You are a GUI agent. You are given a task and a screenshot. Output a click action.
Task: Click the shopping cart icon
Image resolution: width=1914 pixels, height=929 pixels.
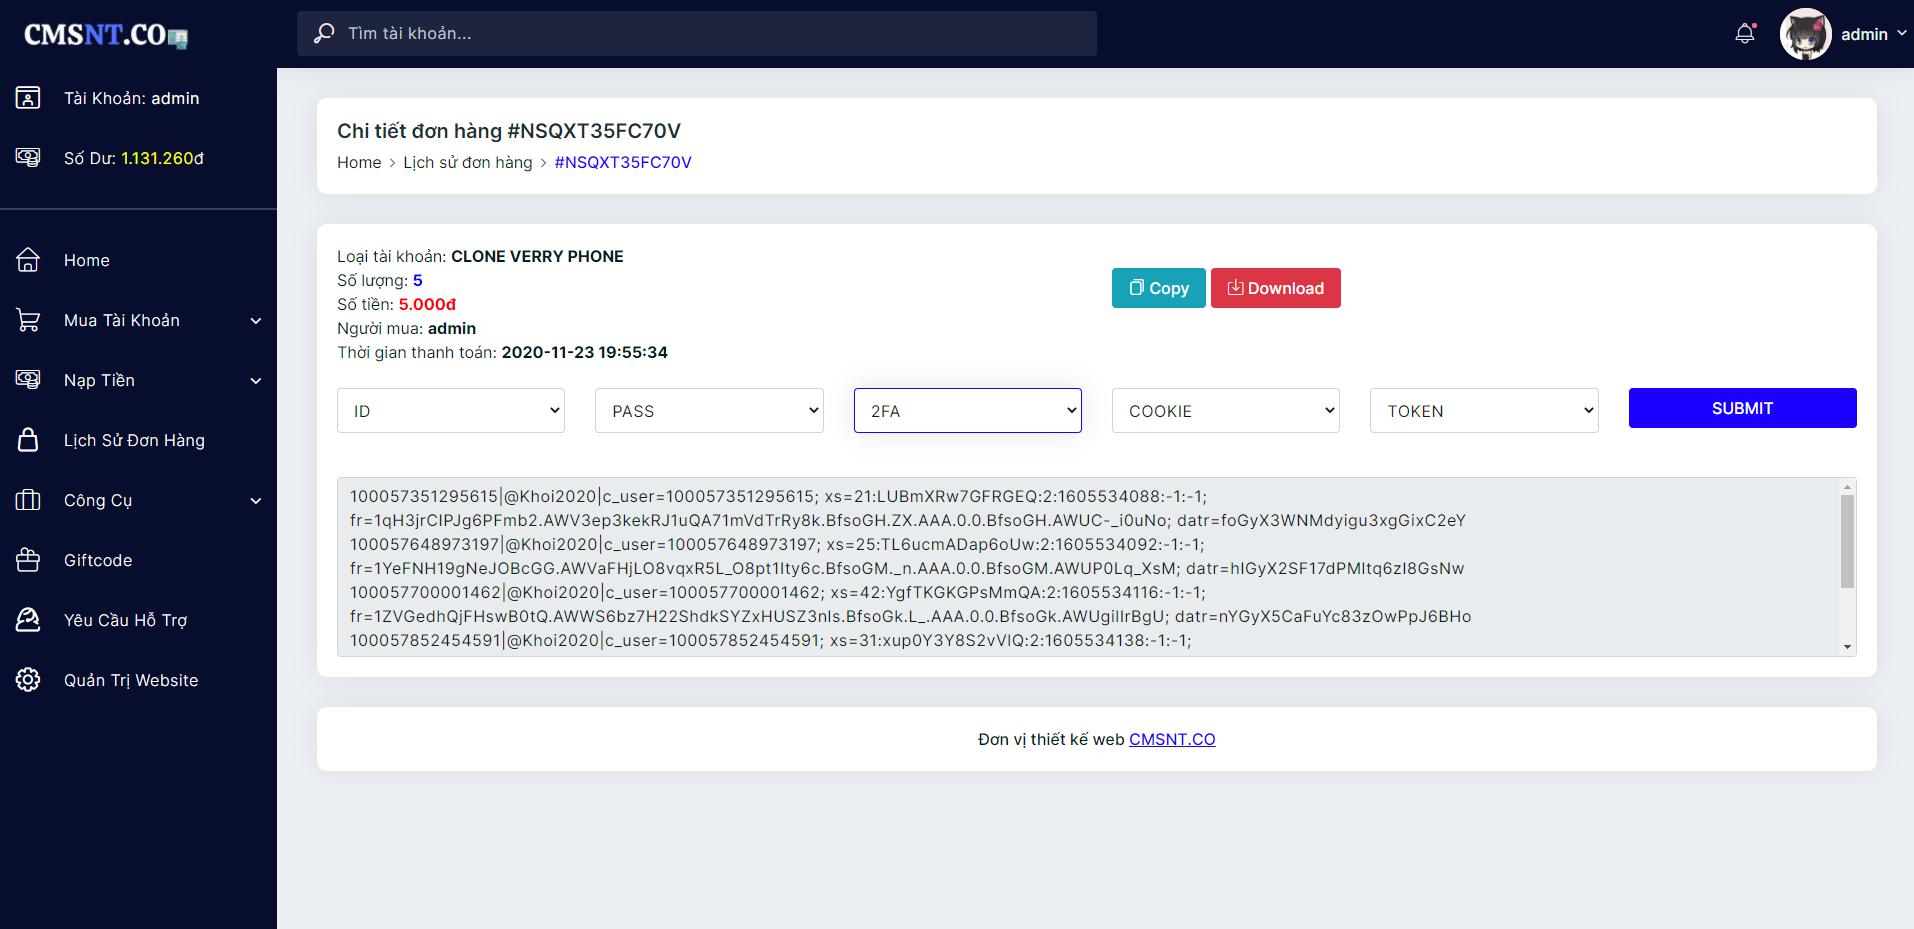[28, 320]
